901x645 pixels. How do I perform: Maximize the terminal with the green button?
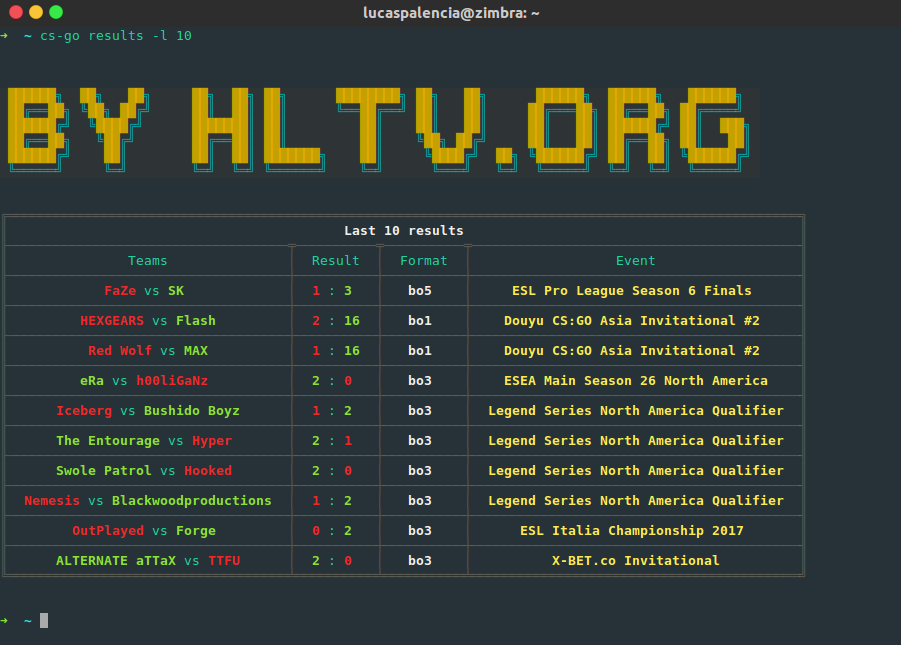point(56,12)
